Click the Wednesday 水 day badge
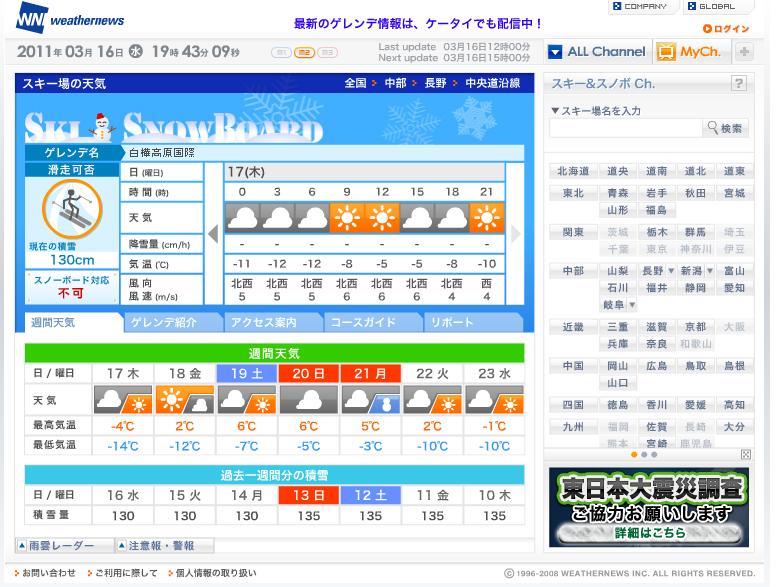778x587 pixels. click(x=135, y=52)
